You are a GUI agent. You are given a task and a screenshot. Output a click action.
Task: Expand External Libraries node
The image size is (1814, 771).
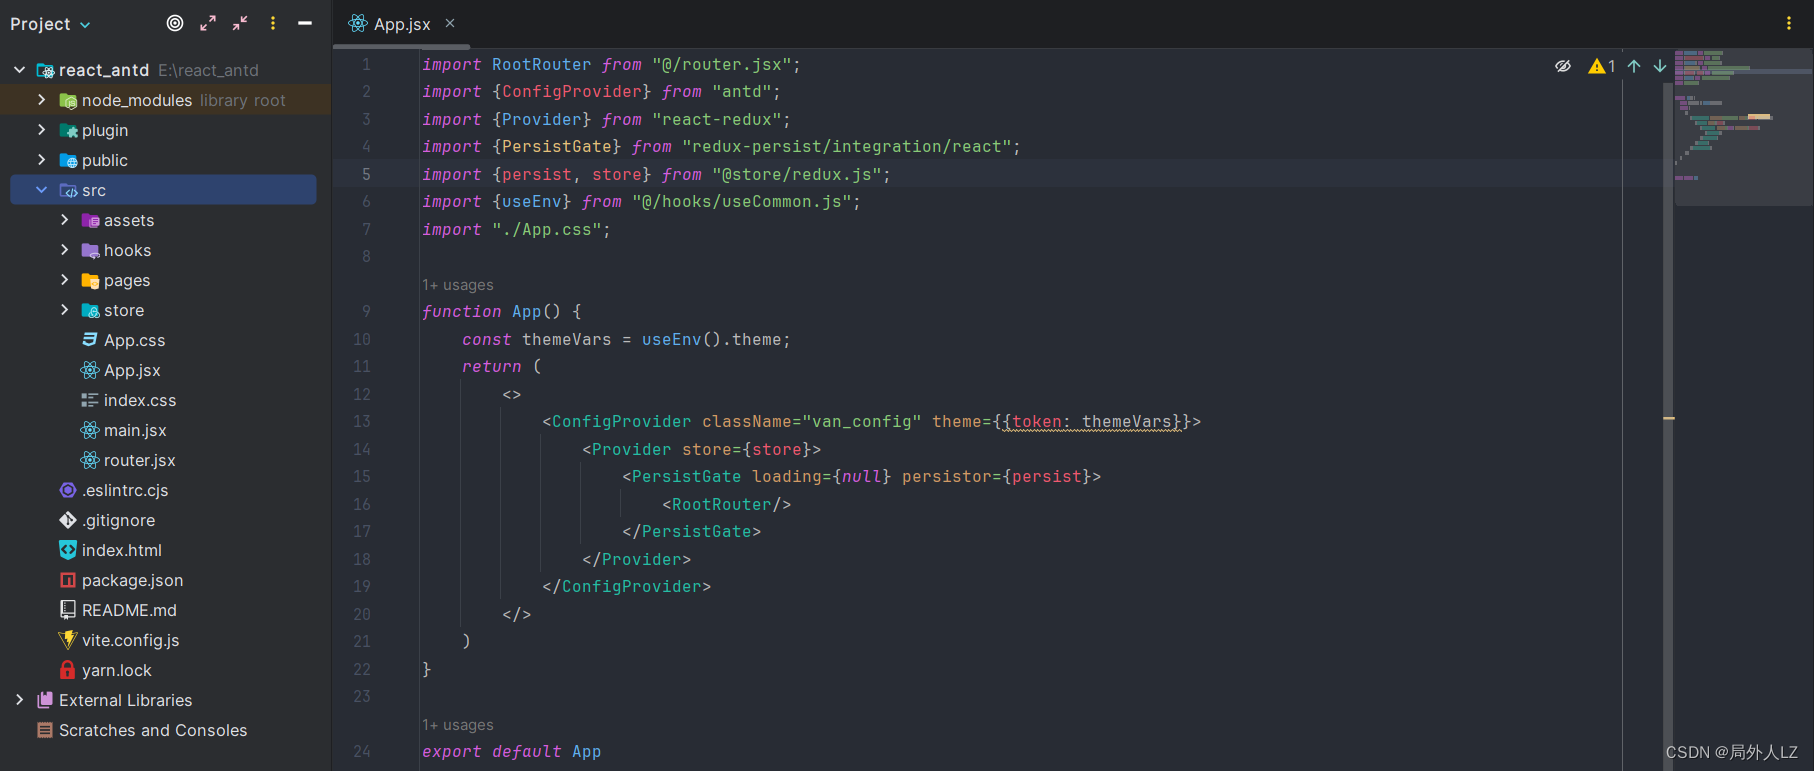pyautogui.click(x=19, y=700)
